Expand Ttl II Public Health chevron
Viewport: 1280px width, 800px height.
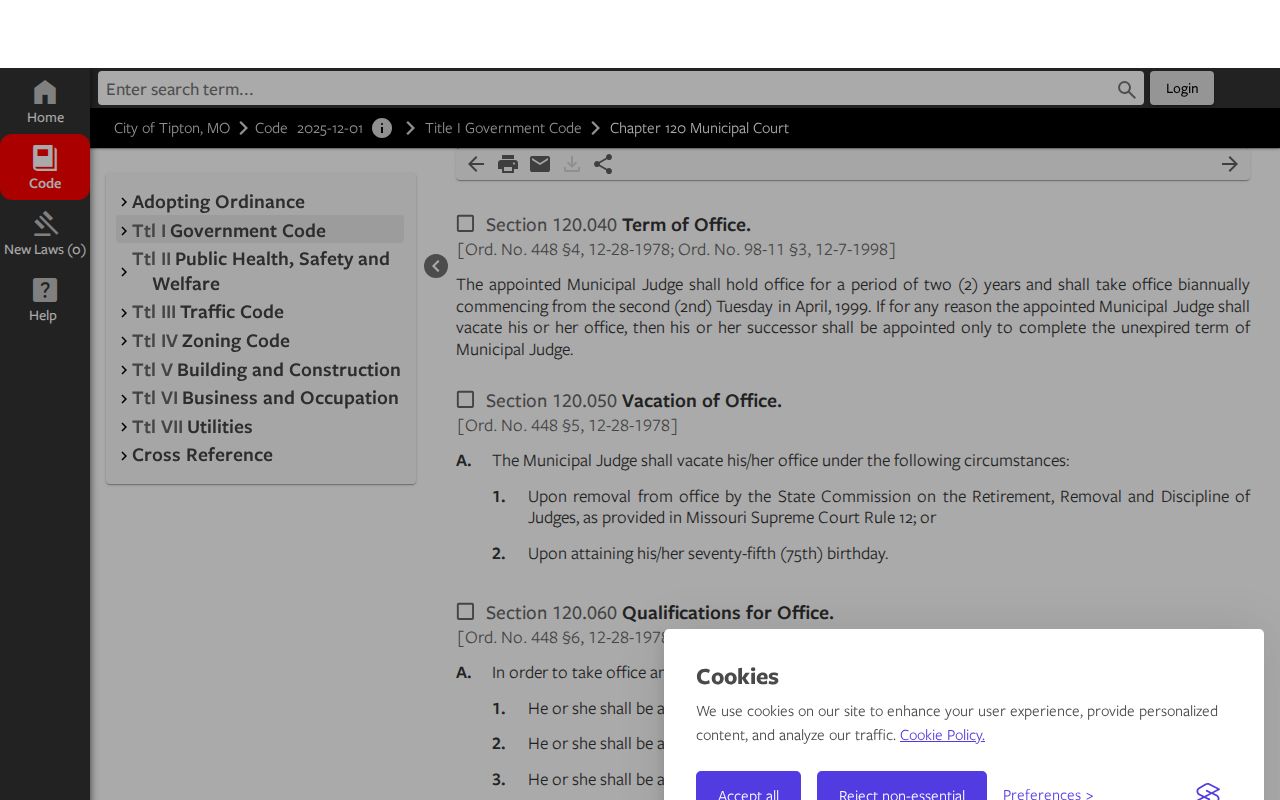124,271
